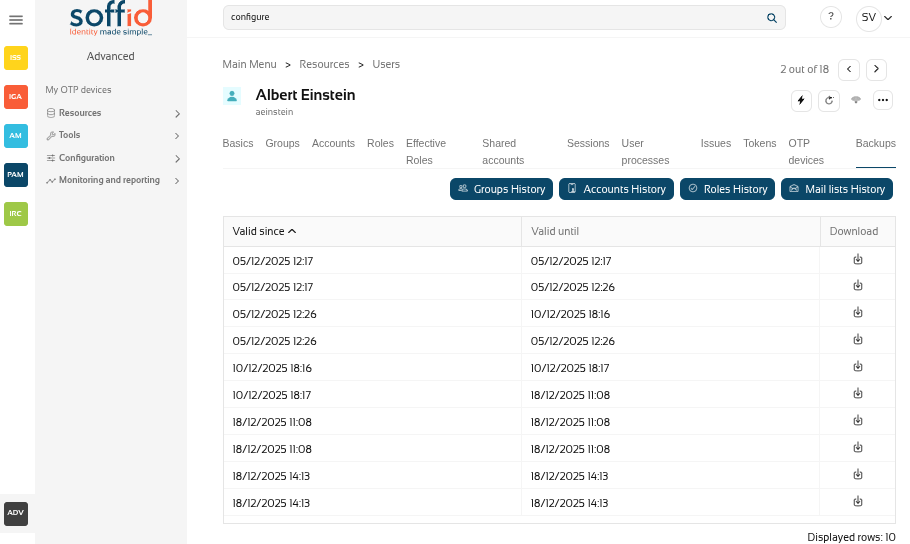Click the Mail lists History button

click(x=836, y=189)
